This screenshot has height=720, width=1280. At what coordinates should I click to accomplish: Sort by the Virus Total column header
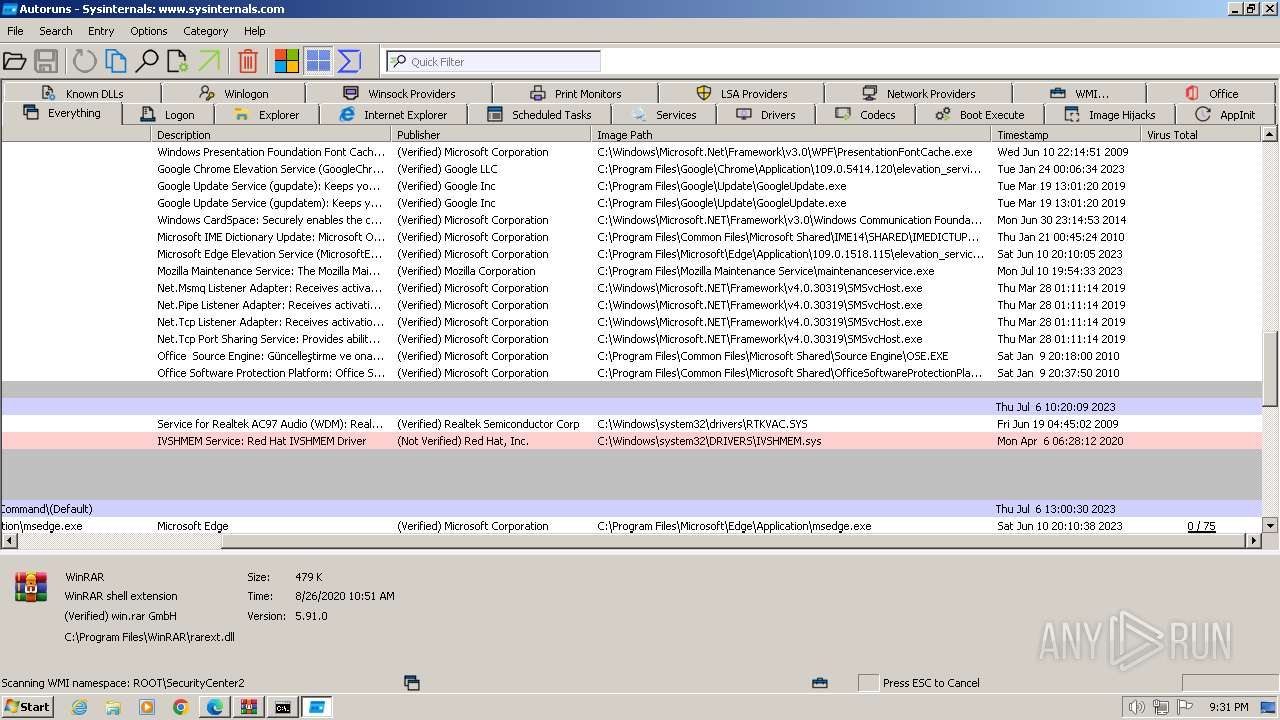pyautogui.click(x=1201, y=134)
